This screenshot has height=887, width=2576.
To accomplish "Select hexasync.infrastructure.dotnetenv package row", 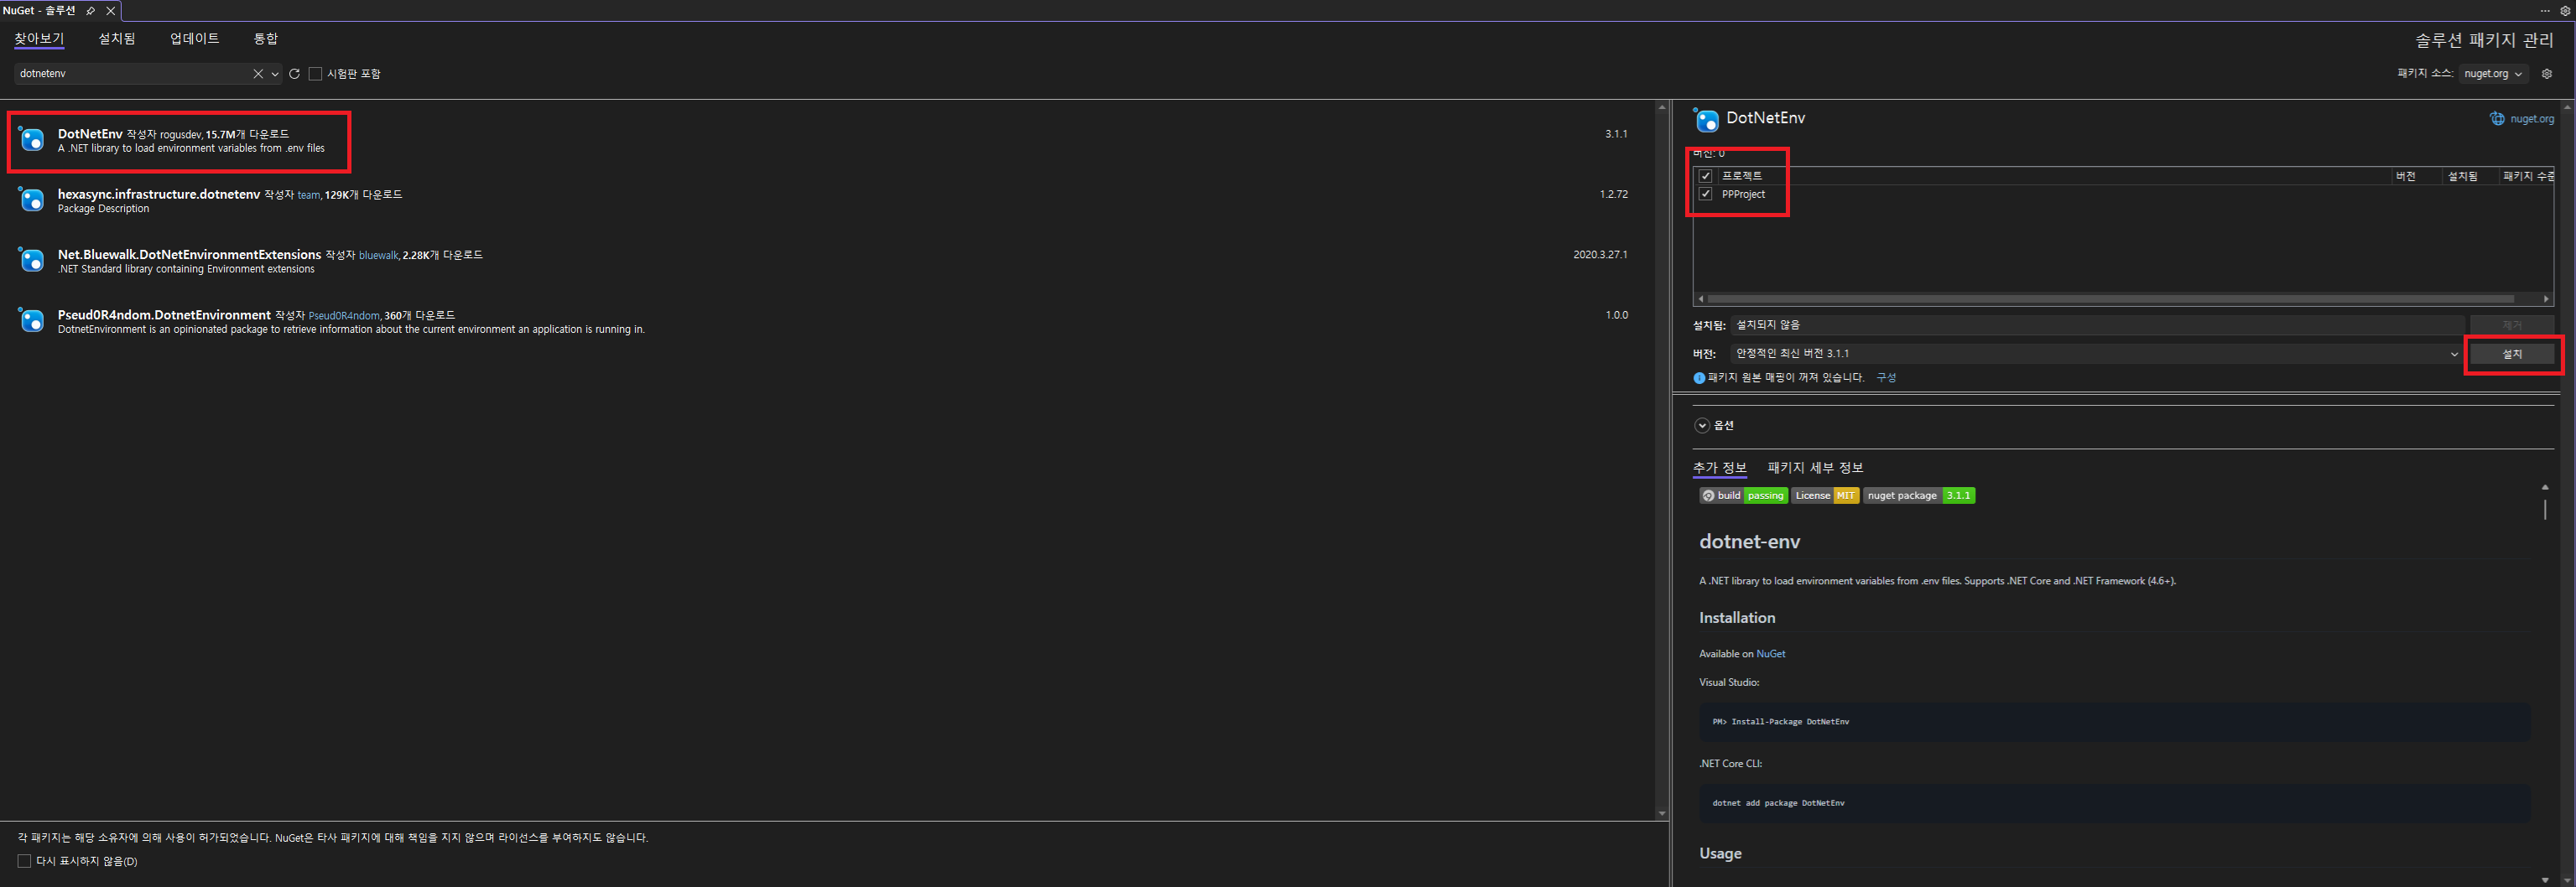I will tap(826, 200).
